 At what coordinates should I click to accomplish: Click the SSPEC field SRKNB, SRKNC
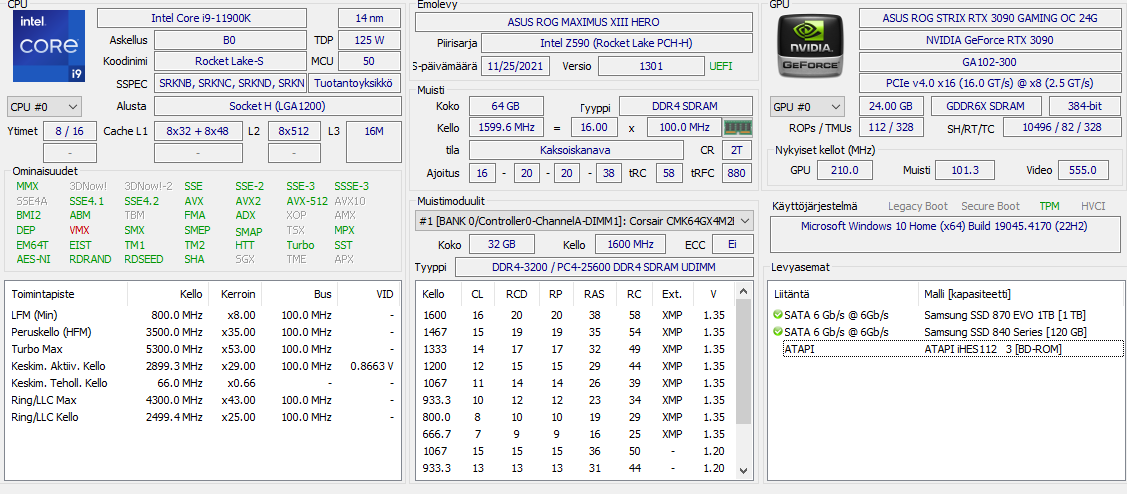coord(230,84)
